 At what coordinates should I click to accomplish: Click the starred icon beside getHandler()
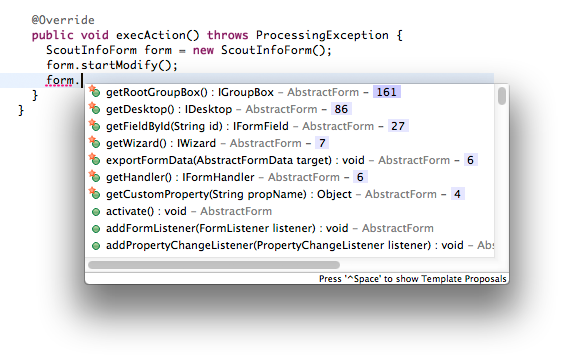point(95,177)
